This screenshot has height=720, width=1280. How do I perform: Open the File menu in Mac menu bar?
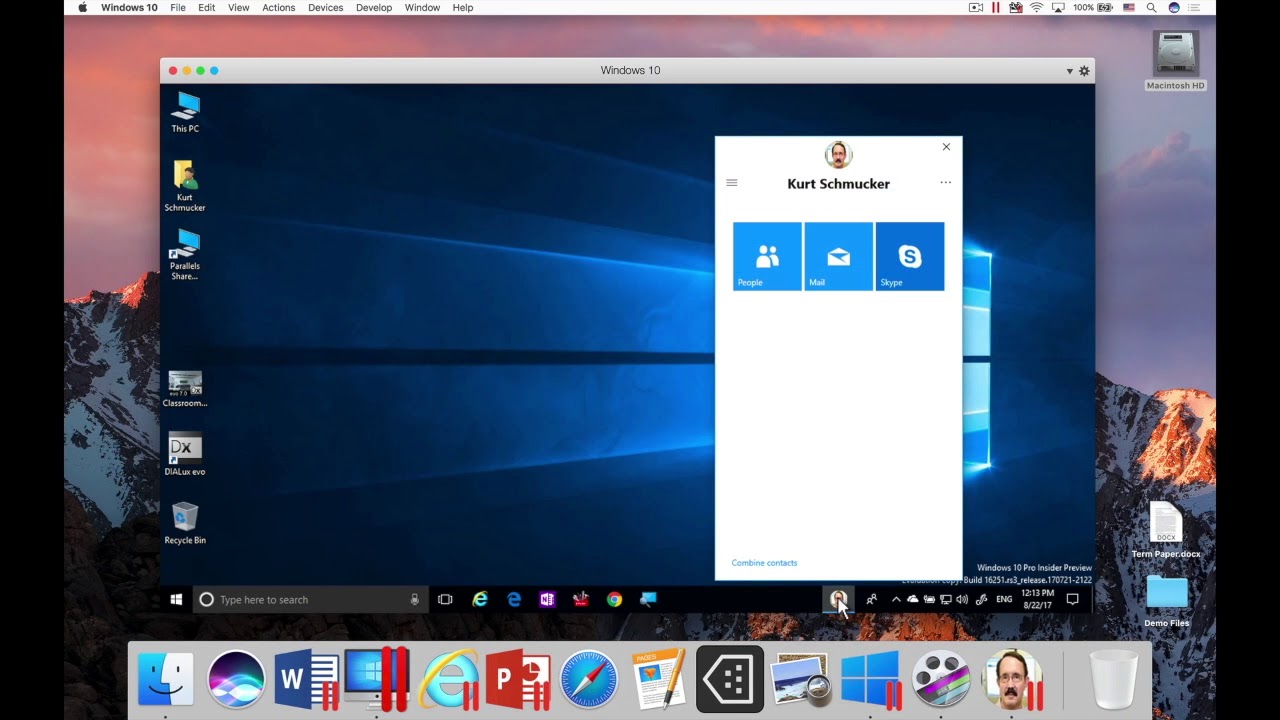coord(178,7)
